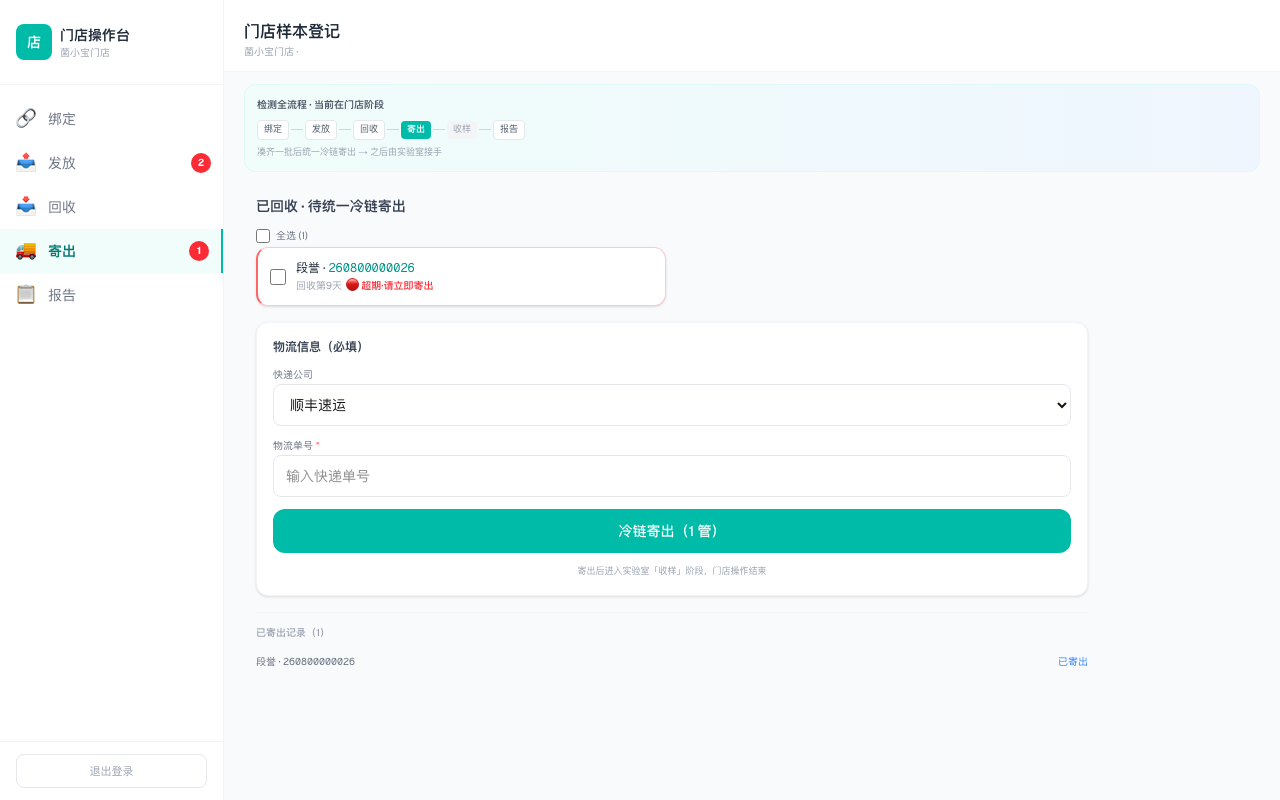Screen dimensions: 1280x800
Task: Open 绑定 in the sidebar
Action: [111, 119]
